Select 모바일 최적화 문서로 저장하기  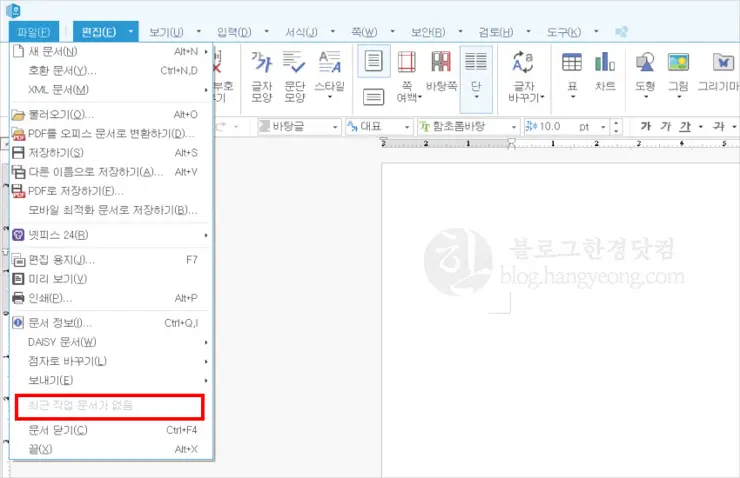click(111, 210)
